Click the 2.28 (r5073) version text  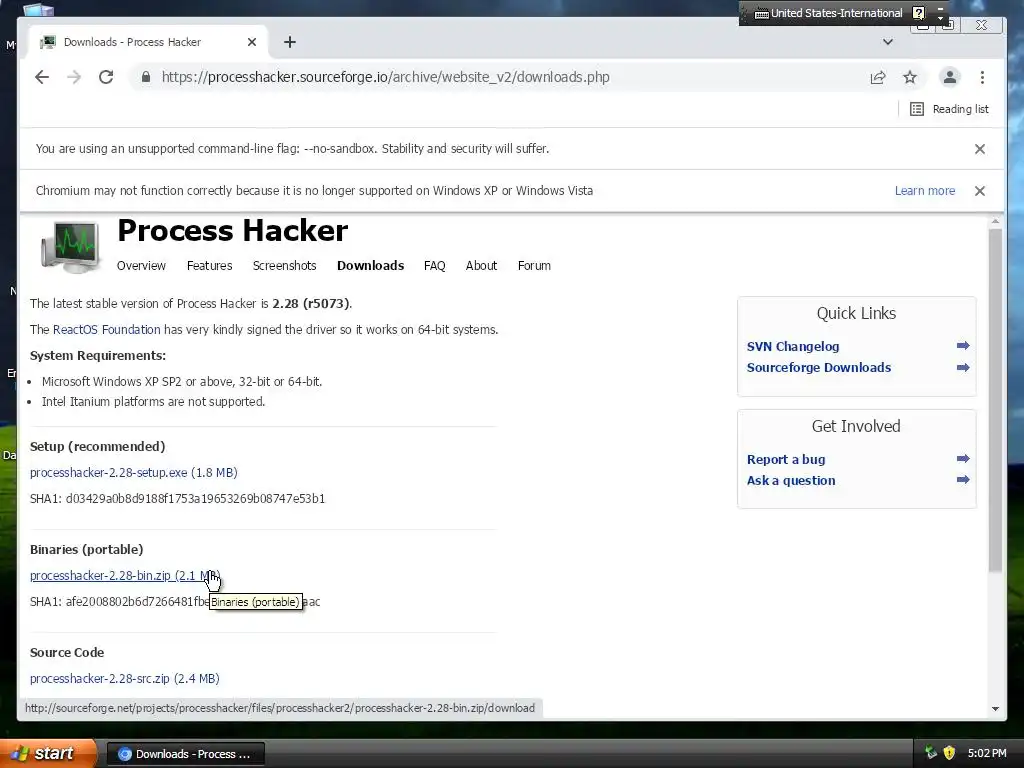[311, 304]
